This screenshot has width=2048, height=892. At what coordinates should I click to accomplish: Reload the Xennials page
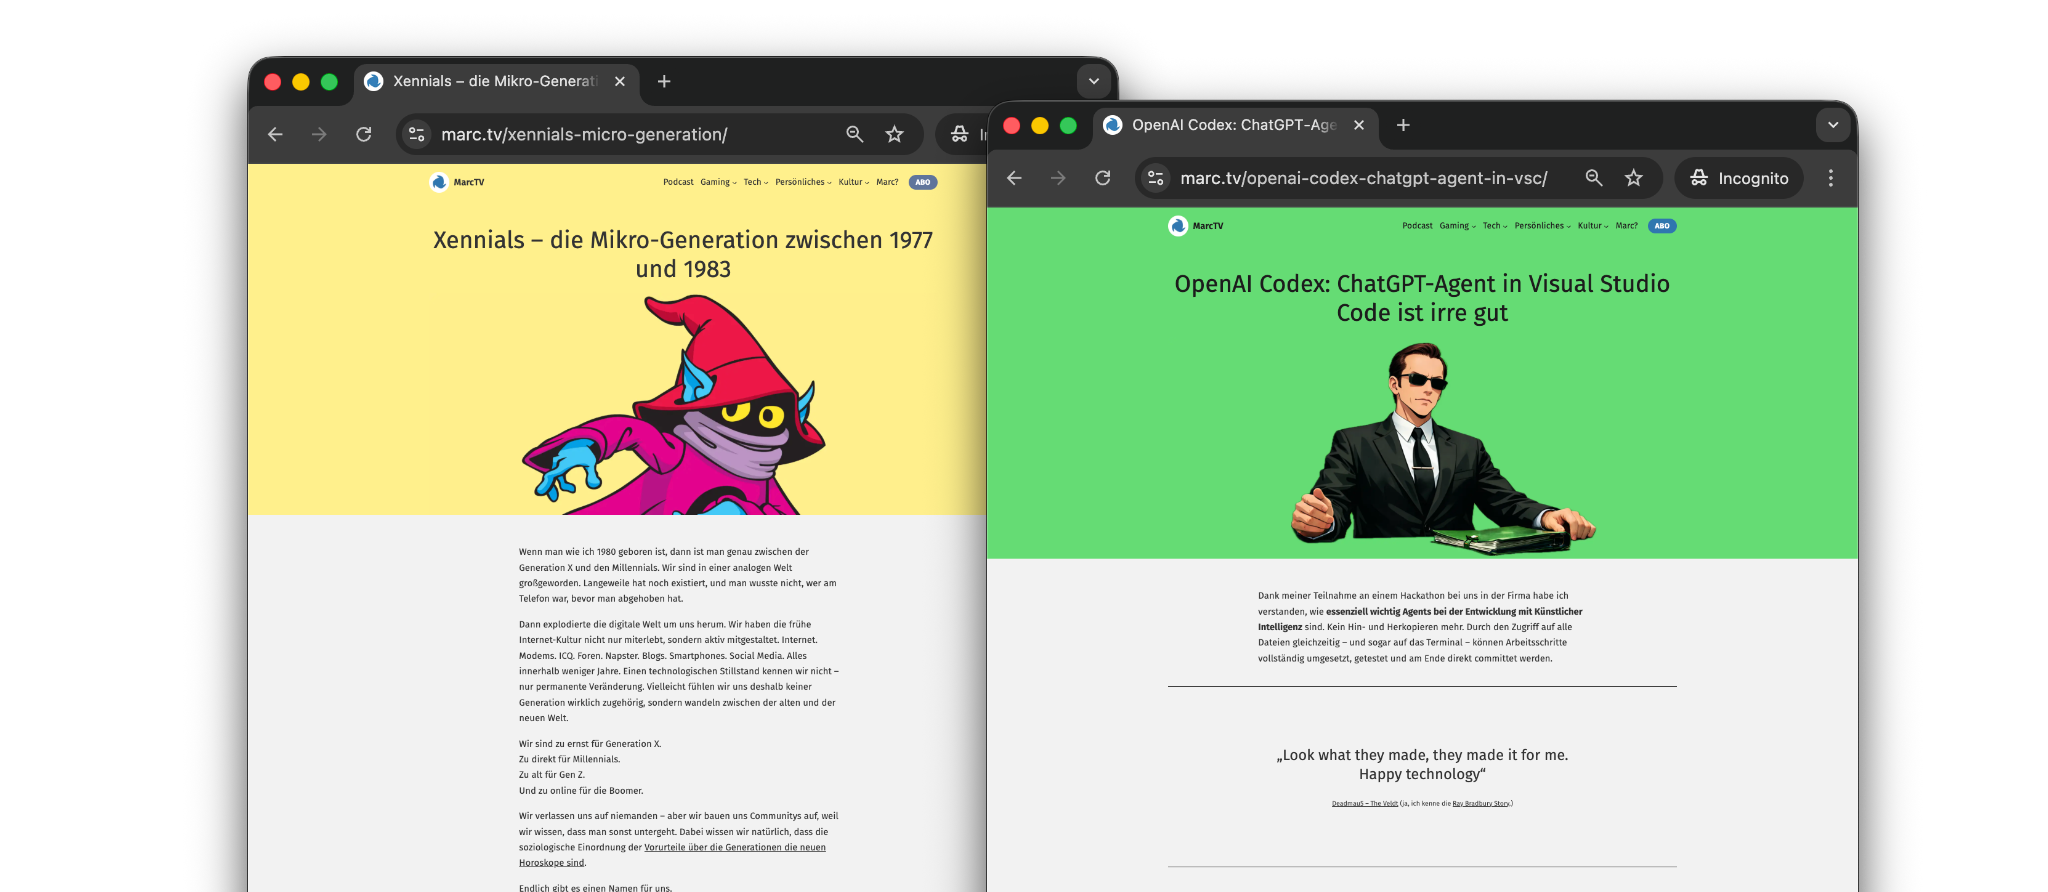[x=364, y=134]
